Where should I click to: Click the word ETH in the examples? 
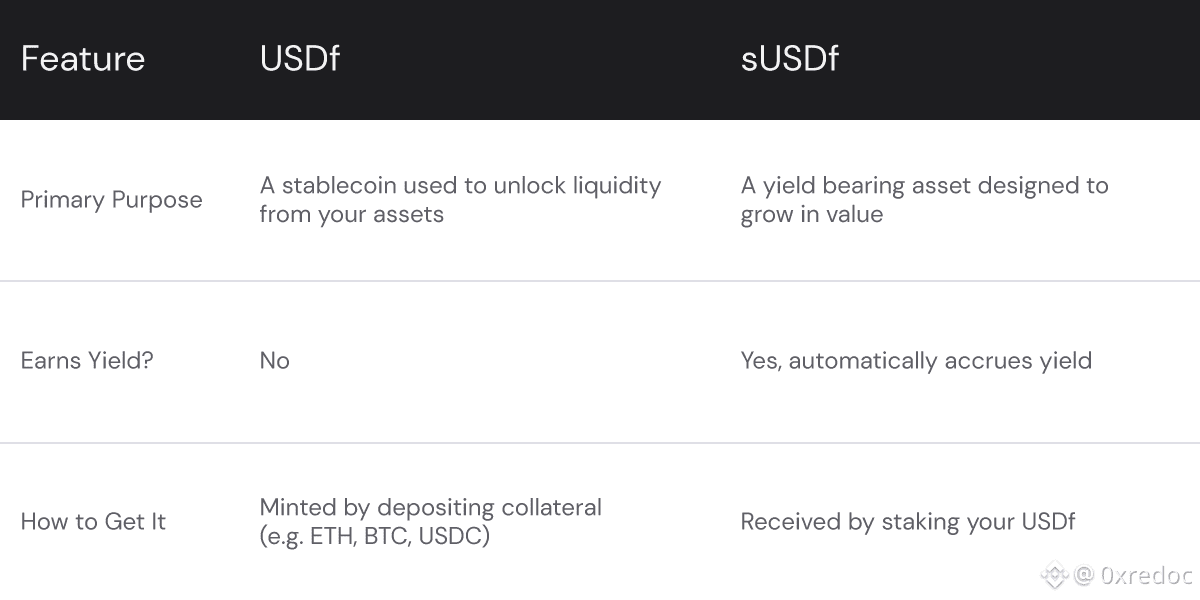(330, 536)
